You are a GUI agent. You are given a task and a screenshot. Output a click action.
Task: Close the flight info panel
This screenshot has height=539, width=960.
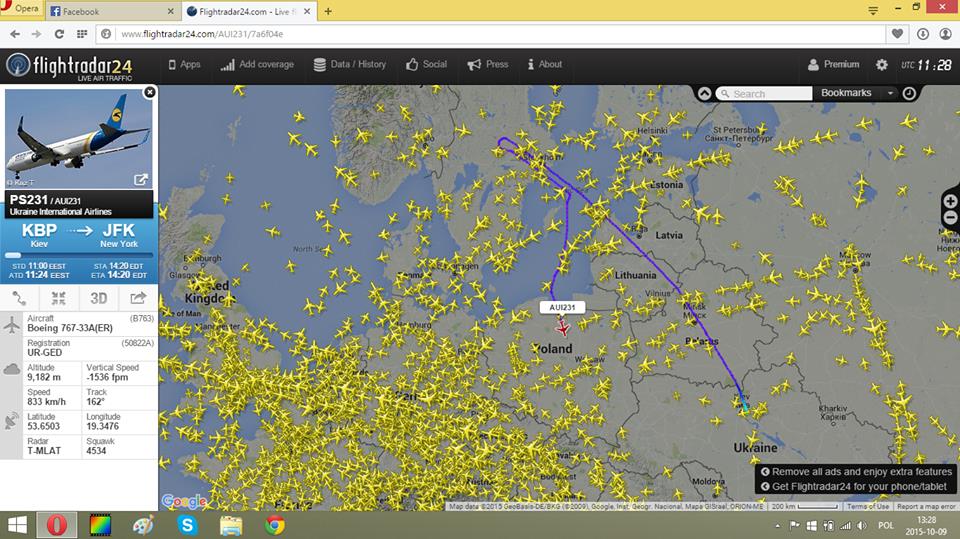tap(149, 92)
